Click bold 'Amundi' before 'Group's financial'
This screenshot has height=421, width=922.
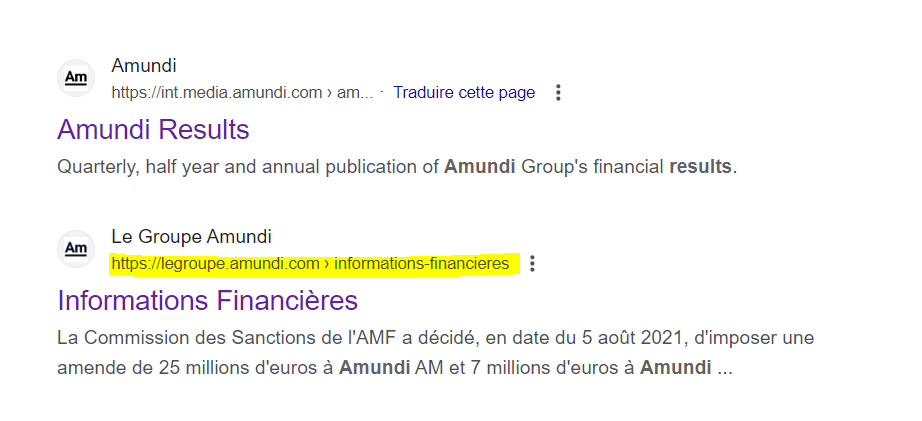click(x=480, y=167)
